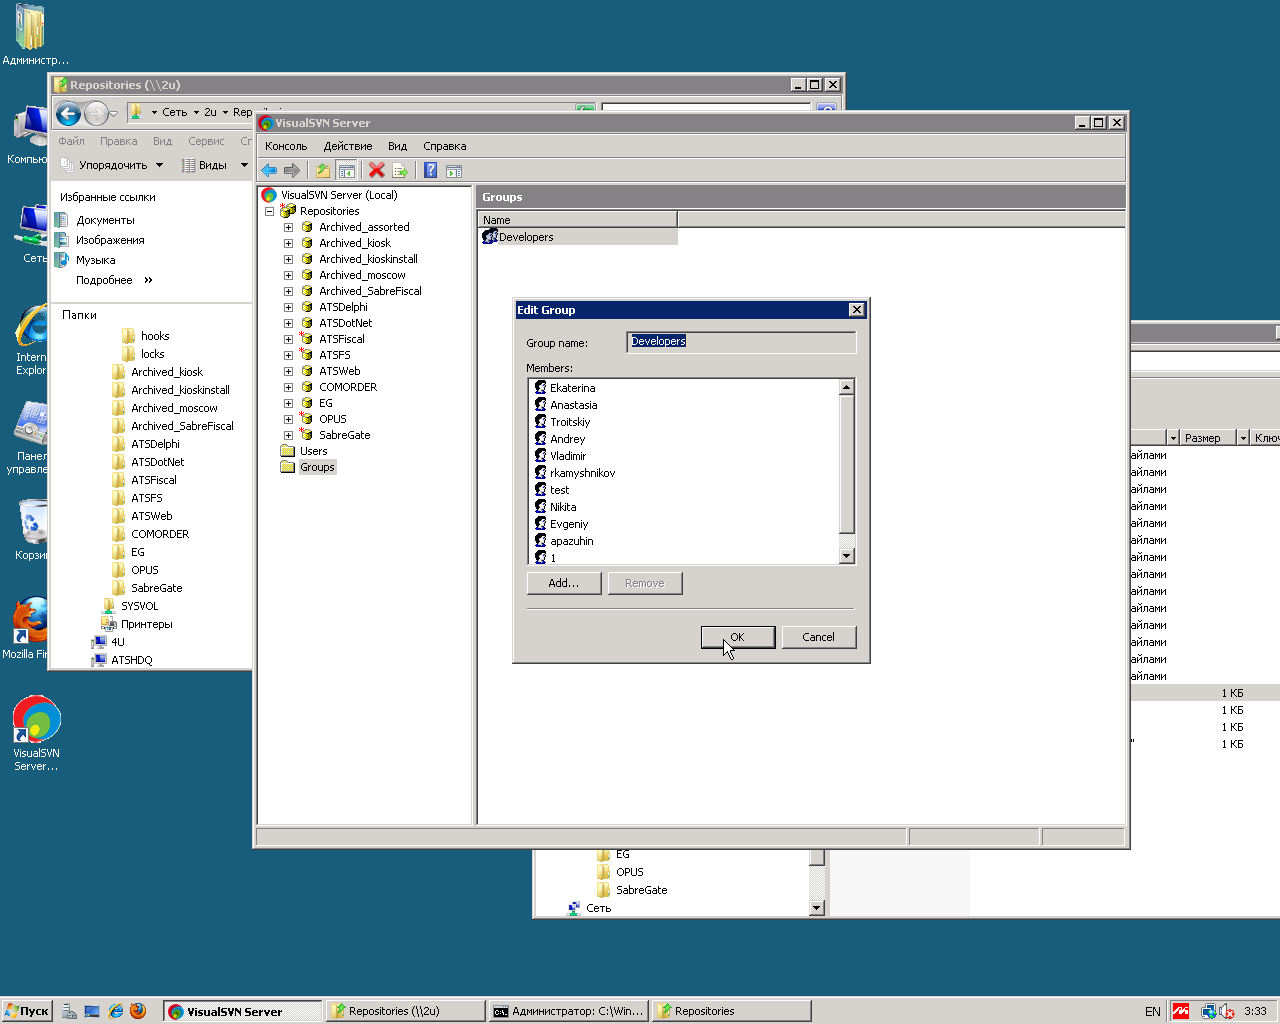This screenshot has height=1024, width=1280.
Task: Toggle the show/hide action pane icon
Action: (x=454, y=170)
